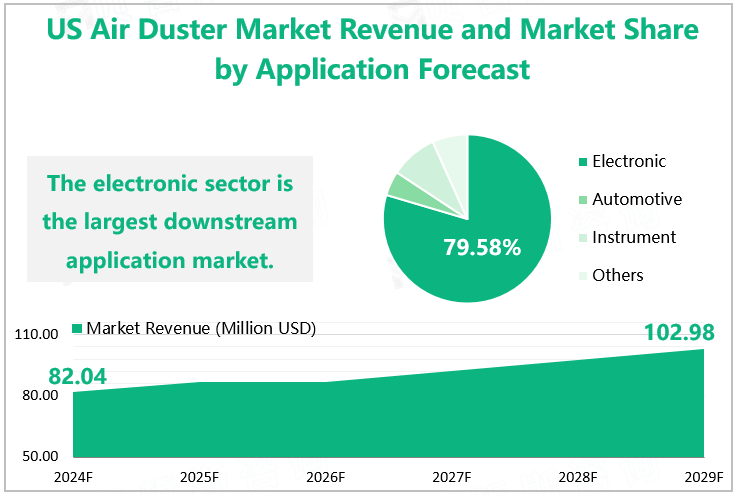
Task: Click the 79.58% pie label
Action: pos(482,247)
